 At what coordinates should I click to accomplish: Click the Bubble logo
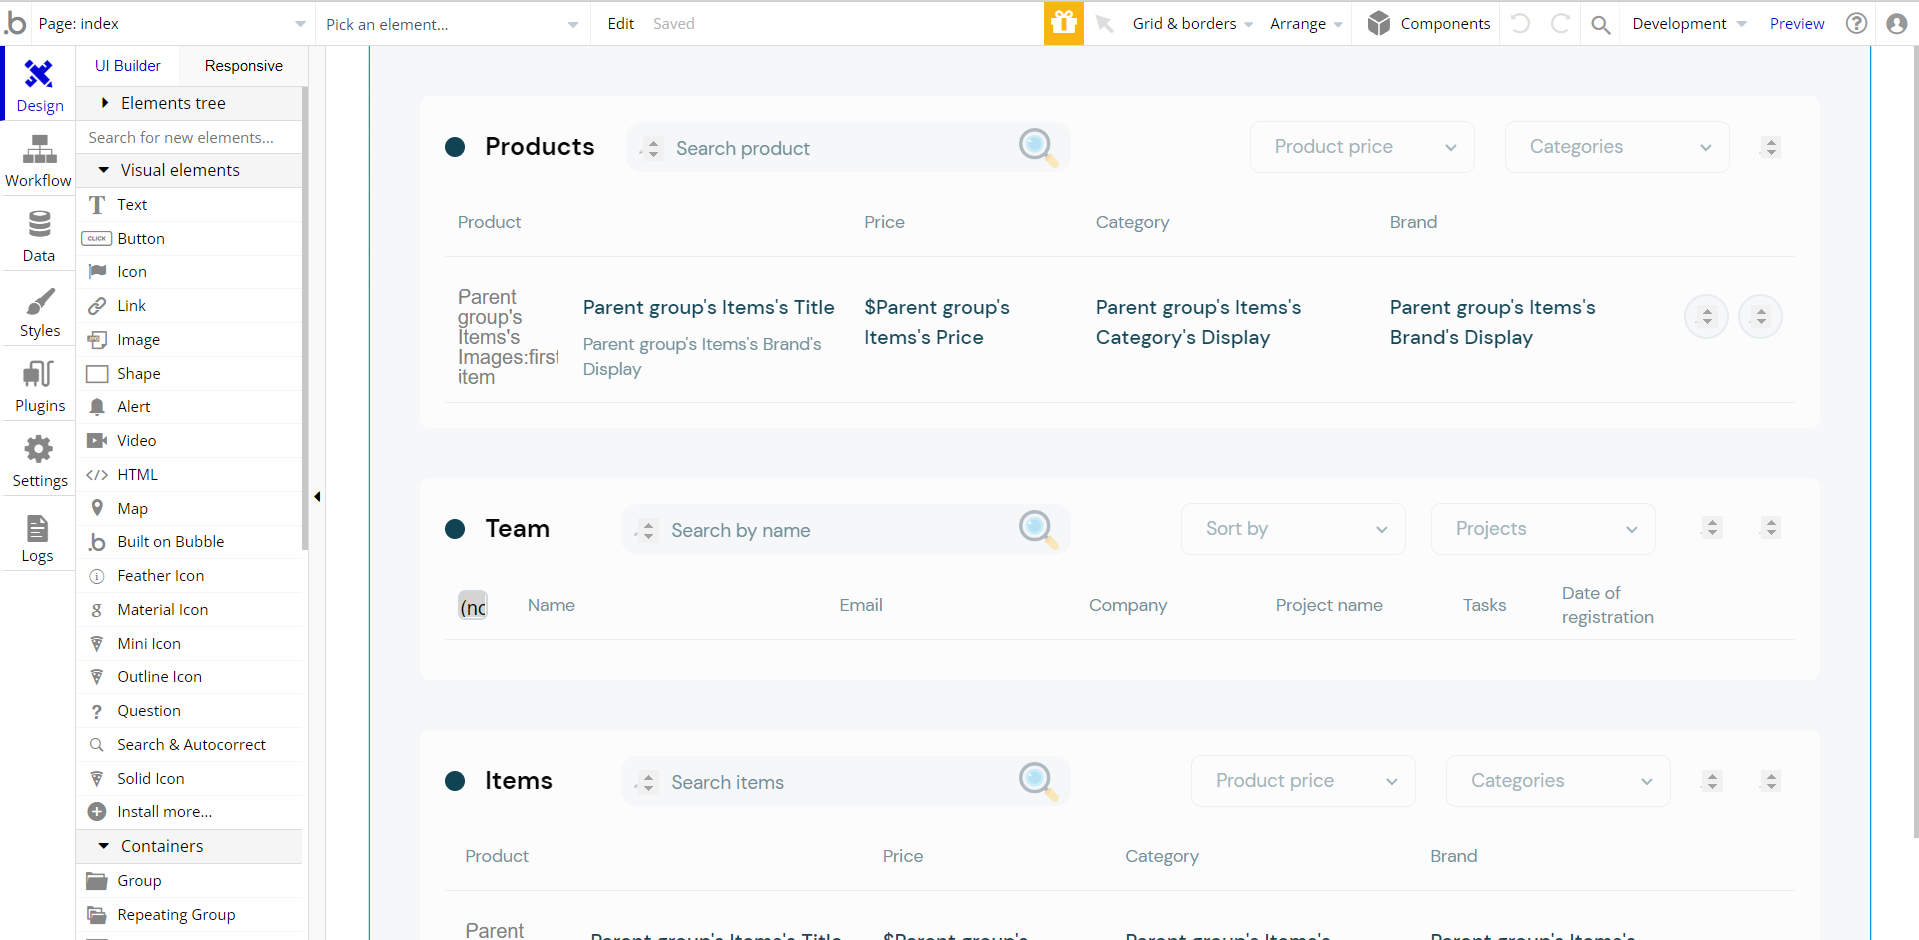coord(15,22)
